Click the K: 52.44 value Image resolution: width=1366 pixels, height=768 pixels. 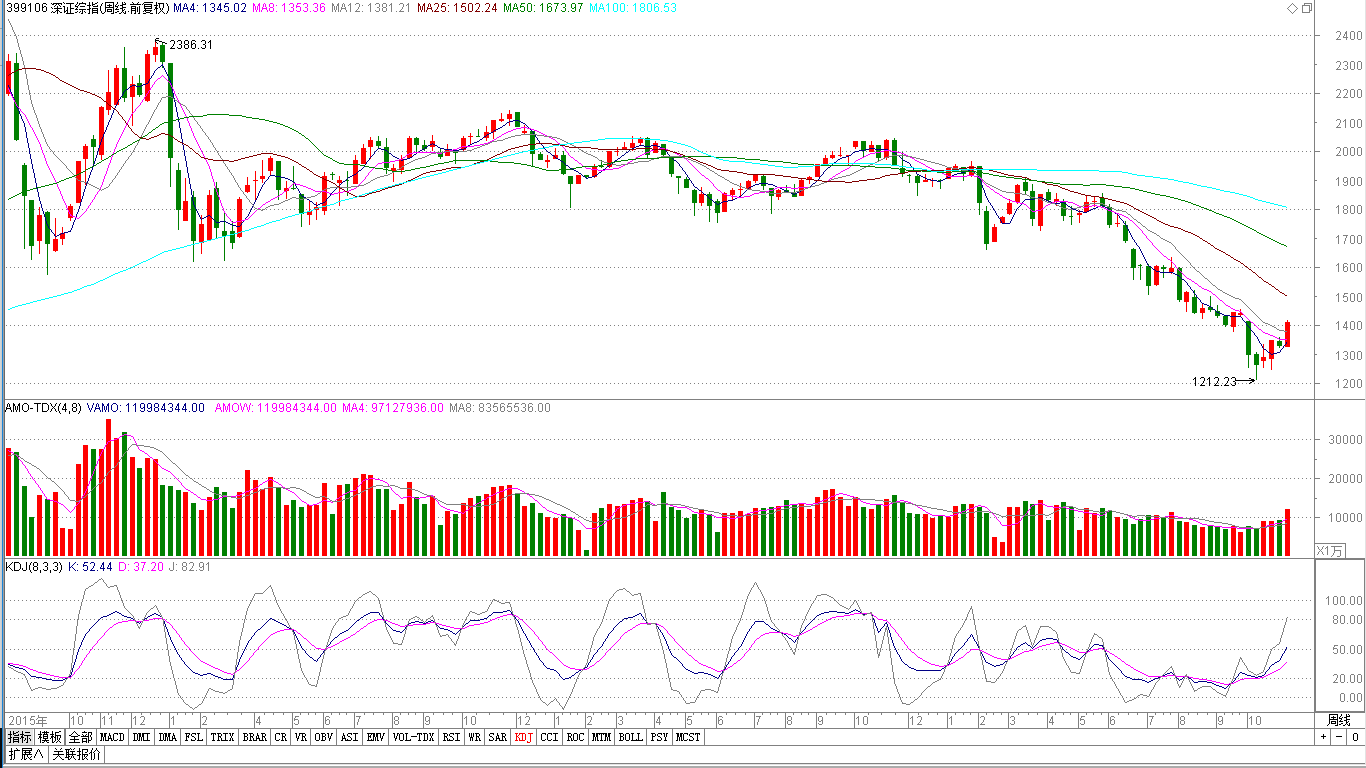click(91, 567)
